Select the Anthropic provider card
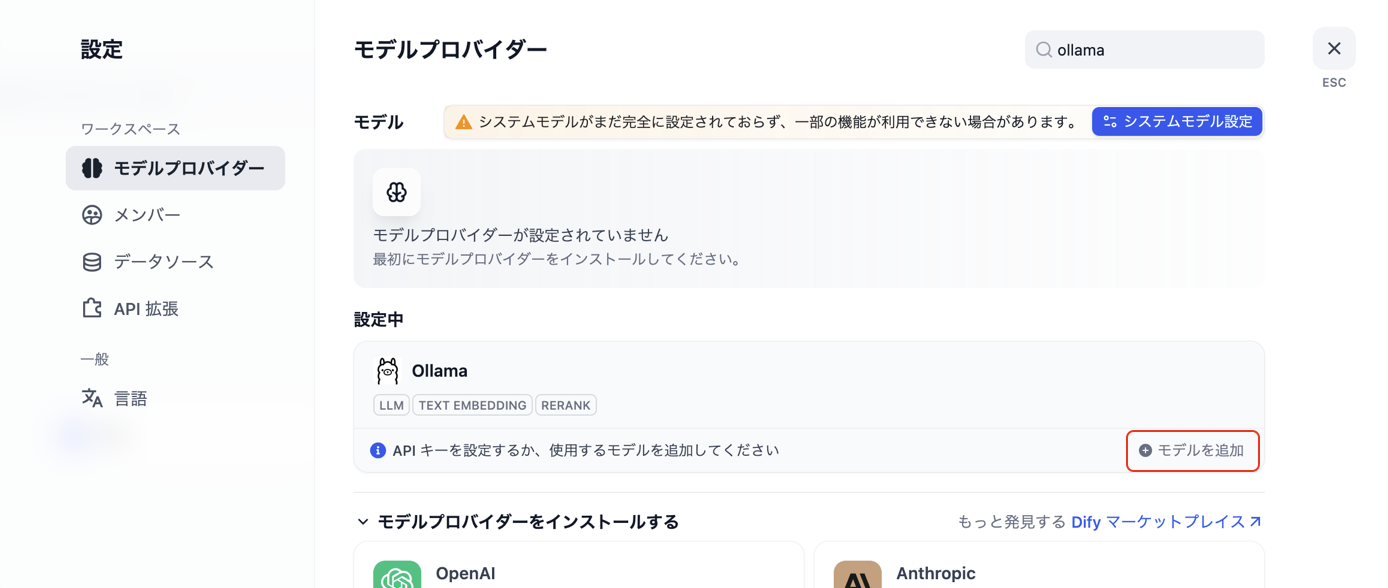 [x=1039, y=565]
